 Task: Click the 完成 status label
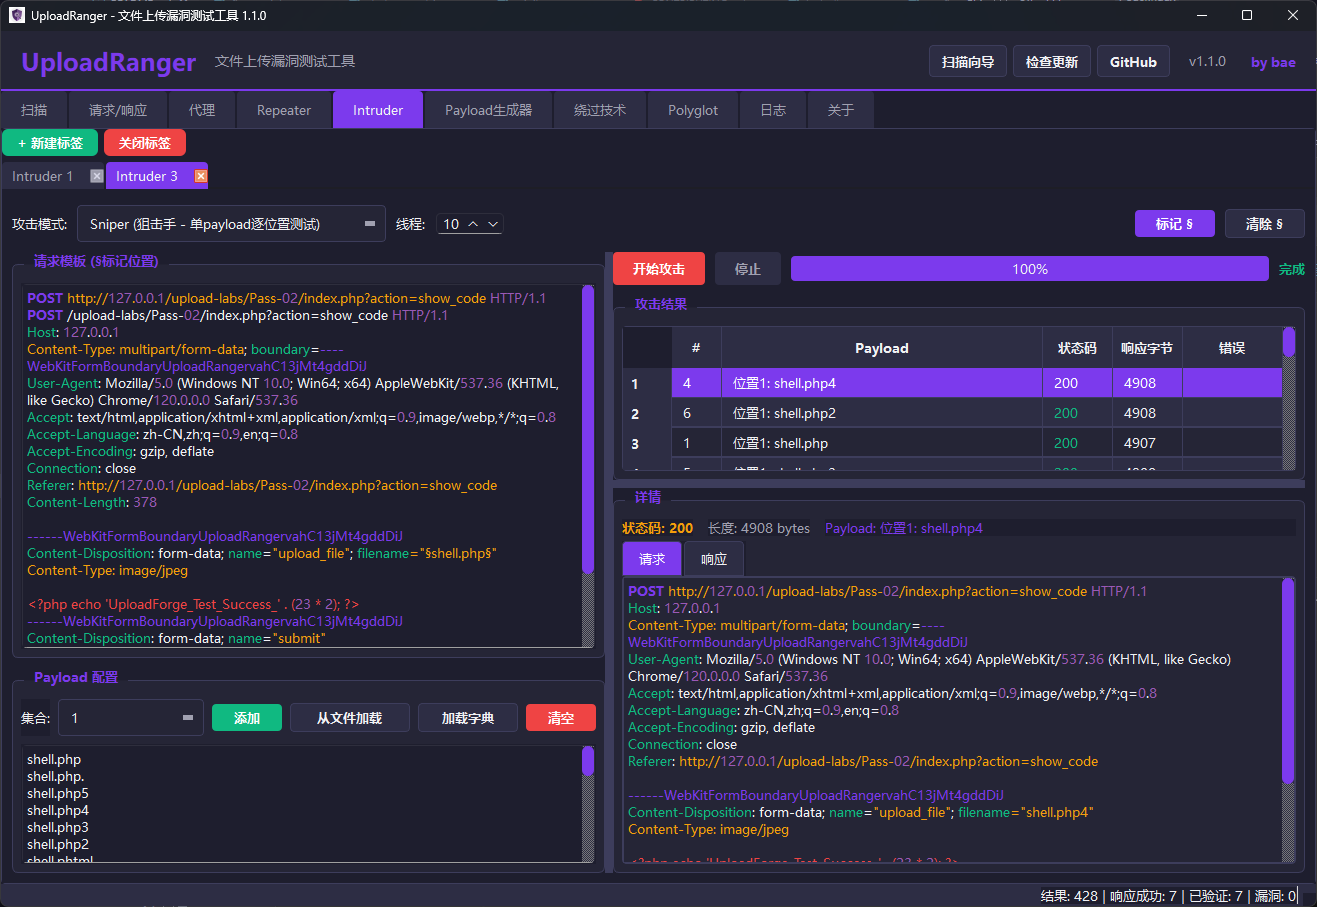click(1292, 269)
